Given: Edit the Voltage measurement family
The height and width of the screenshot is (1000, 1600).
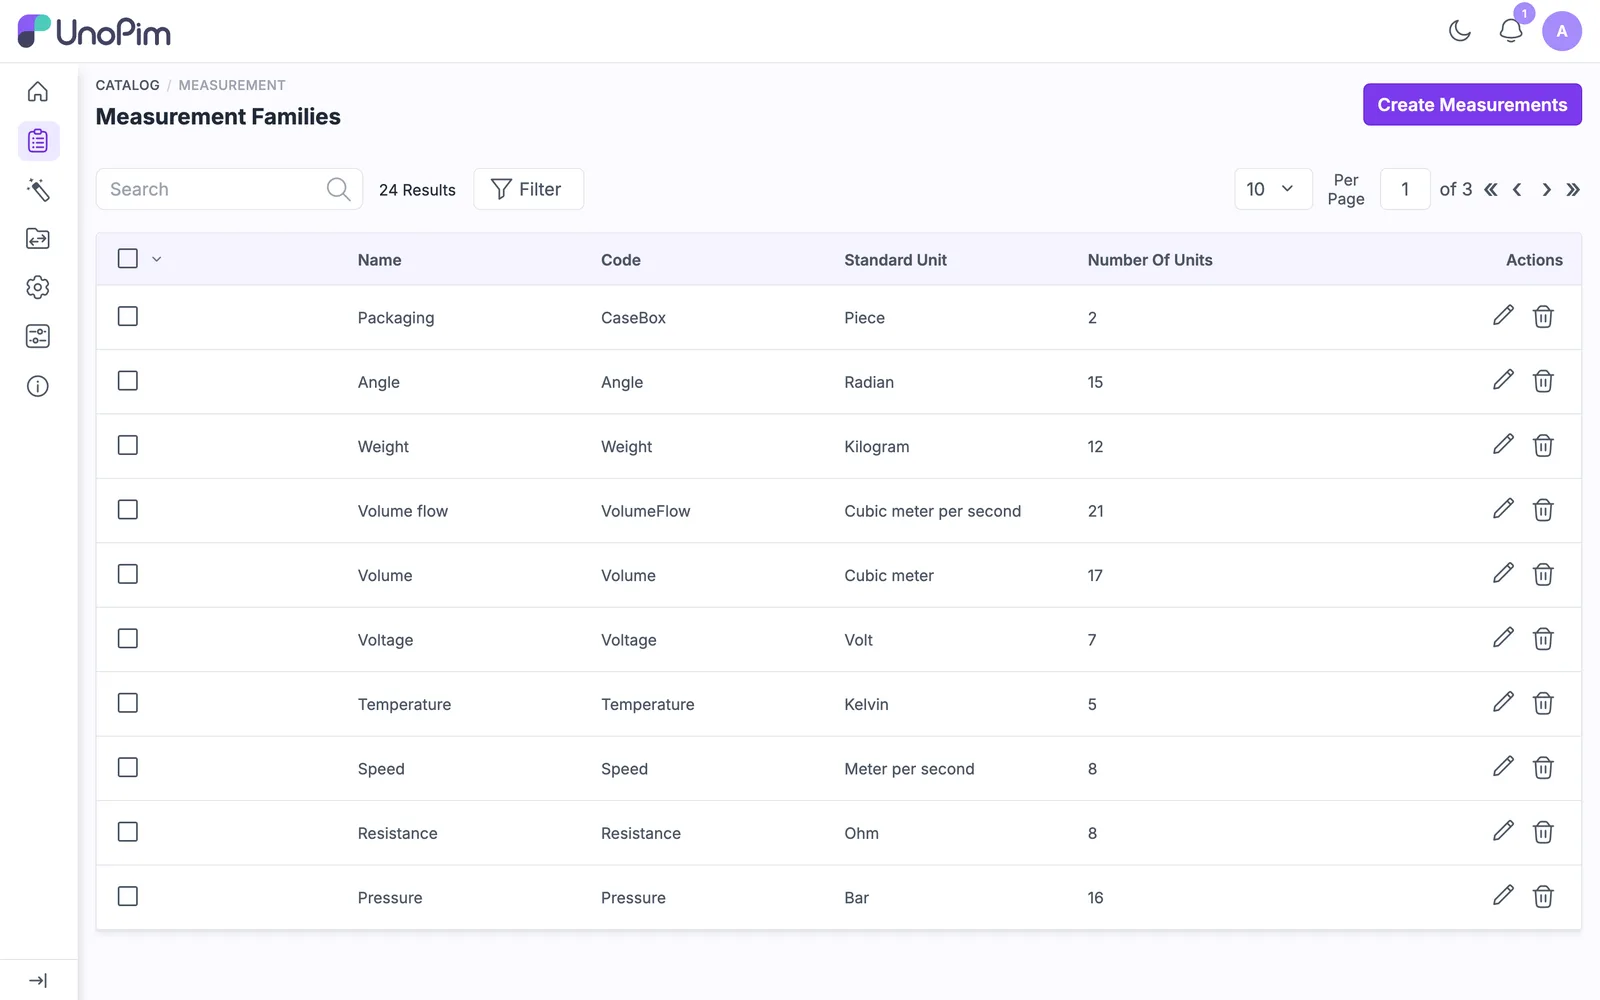Looking at the screenshot, I should click(1503, 638).
